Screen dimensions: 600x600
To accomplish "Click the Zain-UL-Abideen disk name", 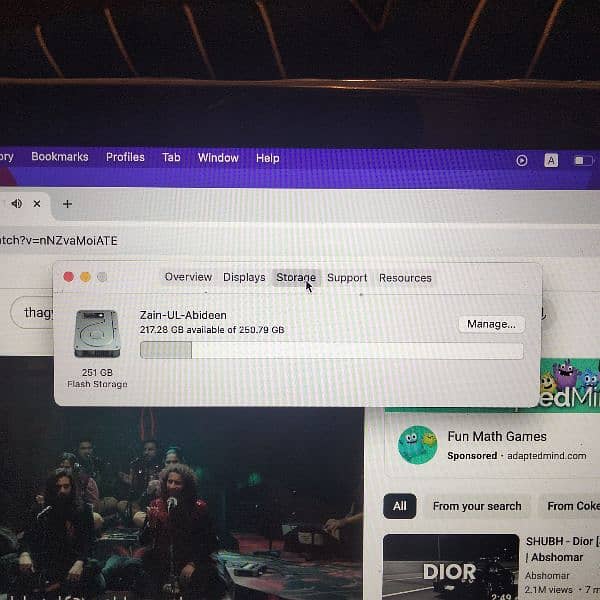I will pos(183,315).
